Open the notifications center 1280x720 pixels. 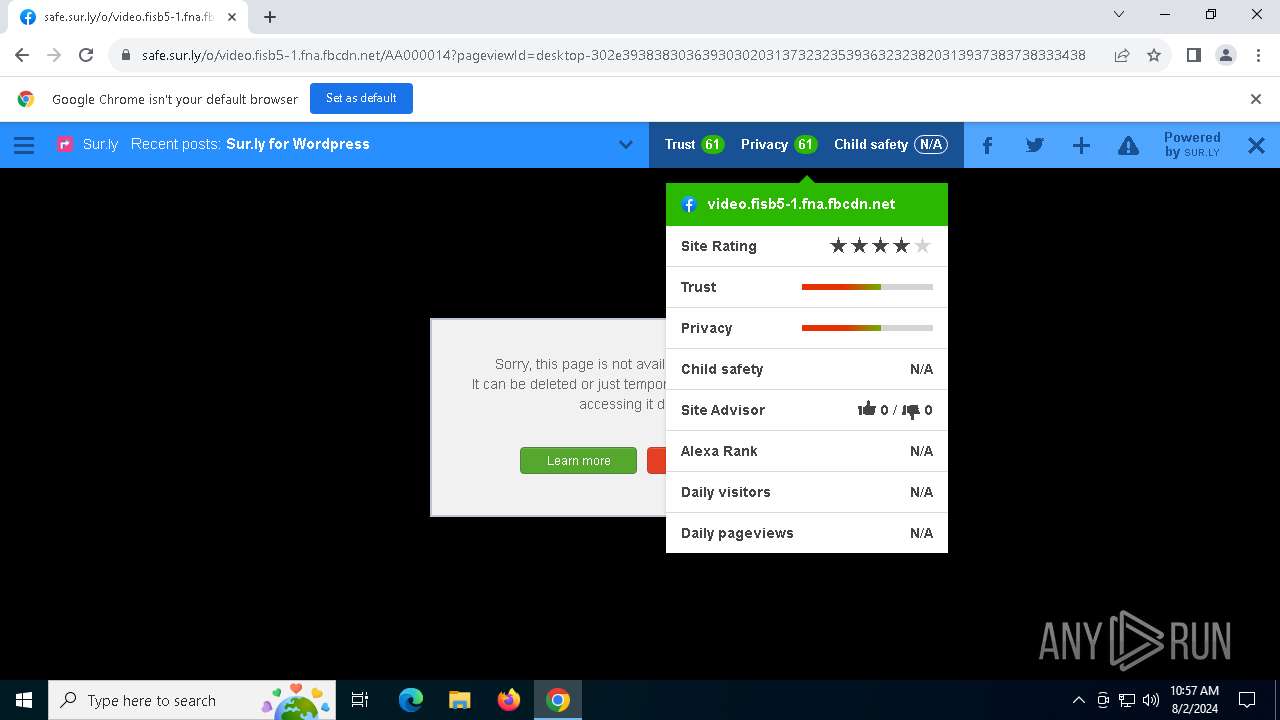coord(1247,700)
